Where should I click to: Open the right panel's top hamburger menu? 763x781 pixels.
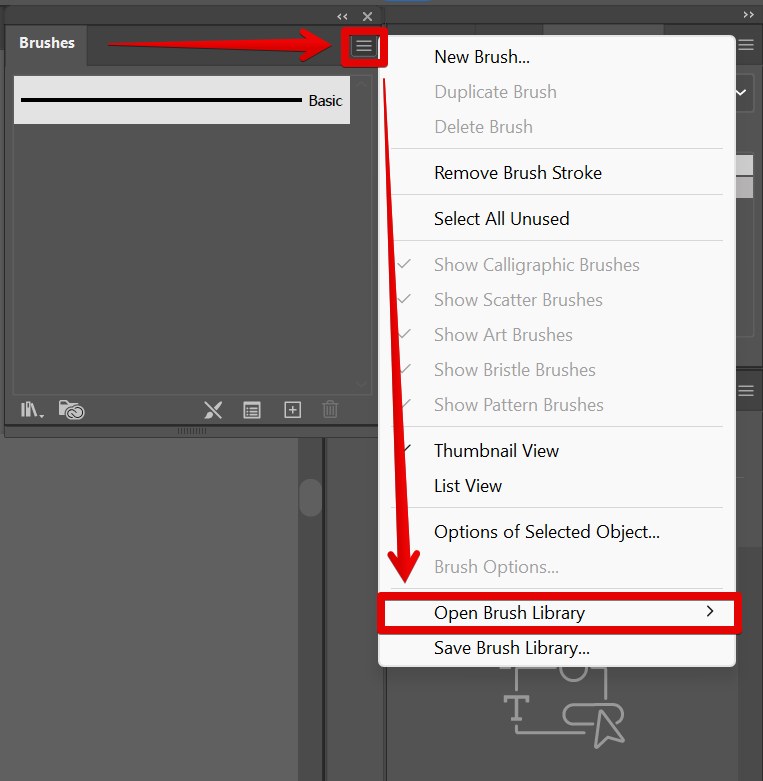746,45
